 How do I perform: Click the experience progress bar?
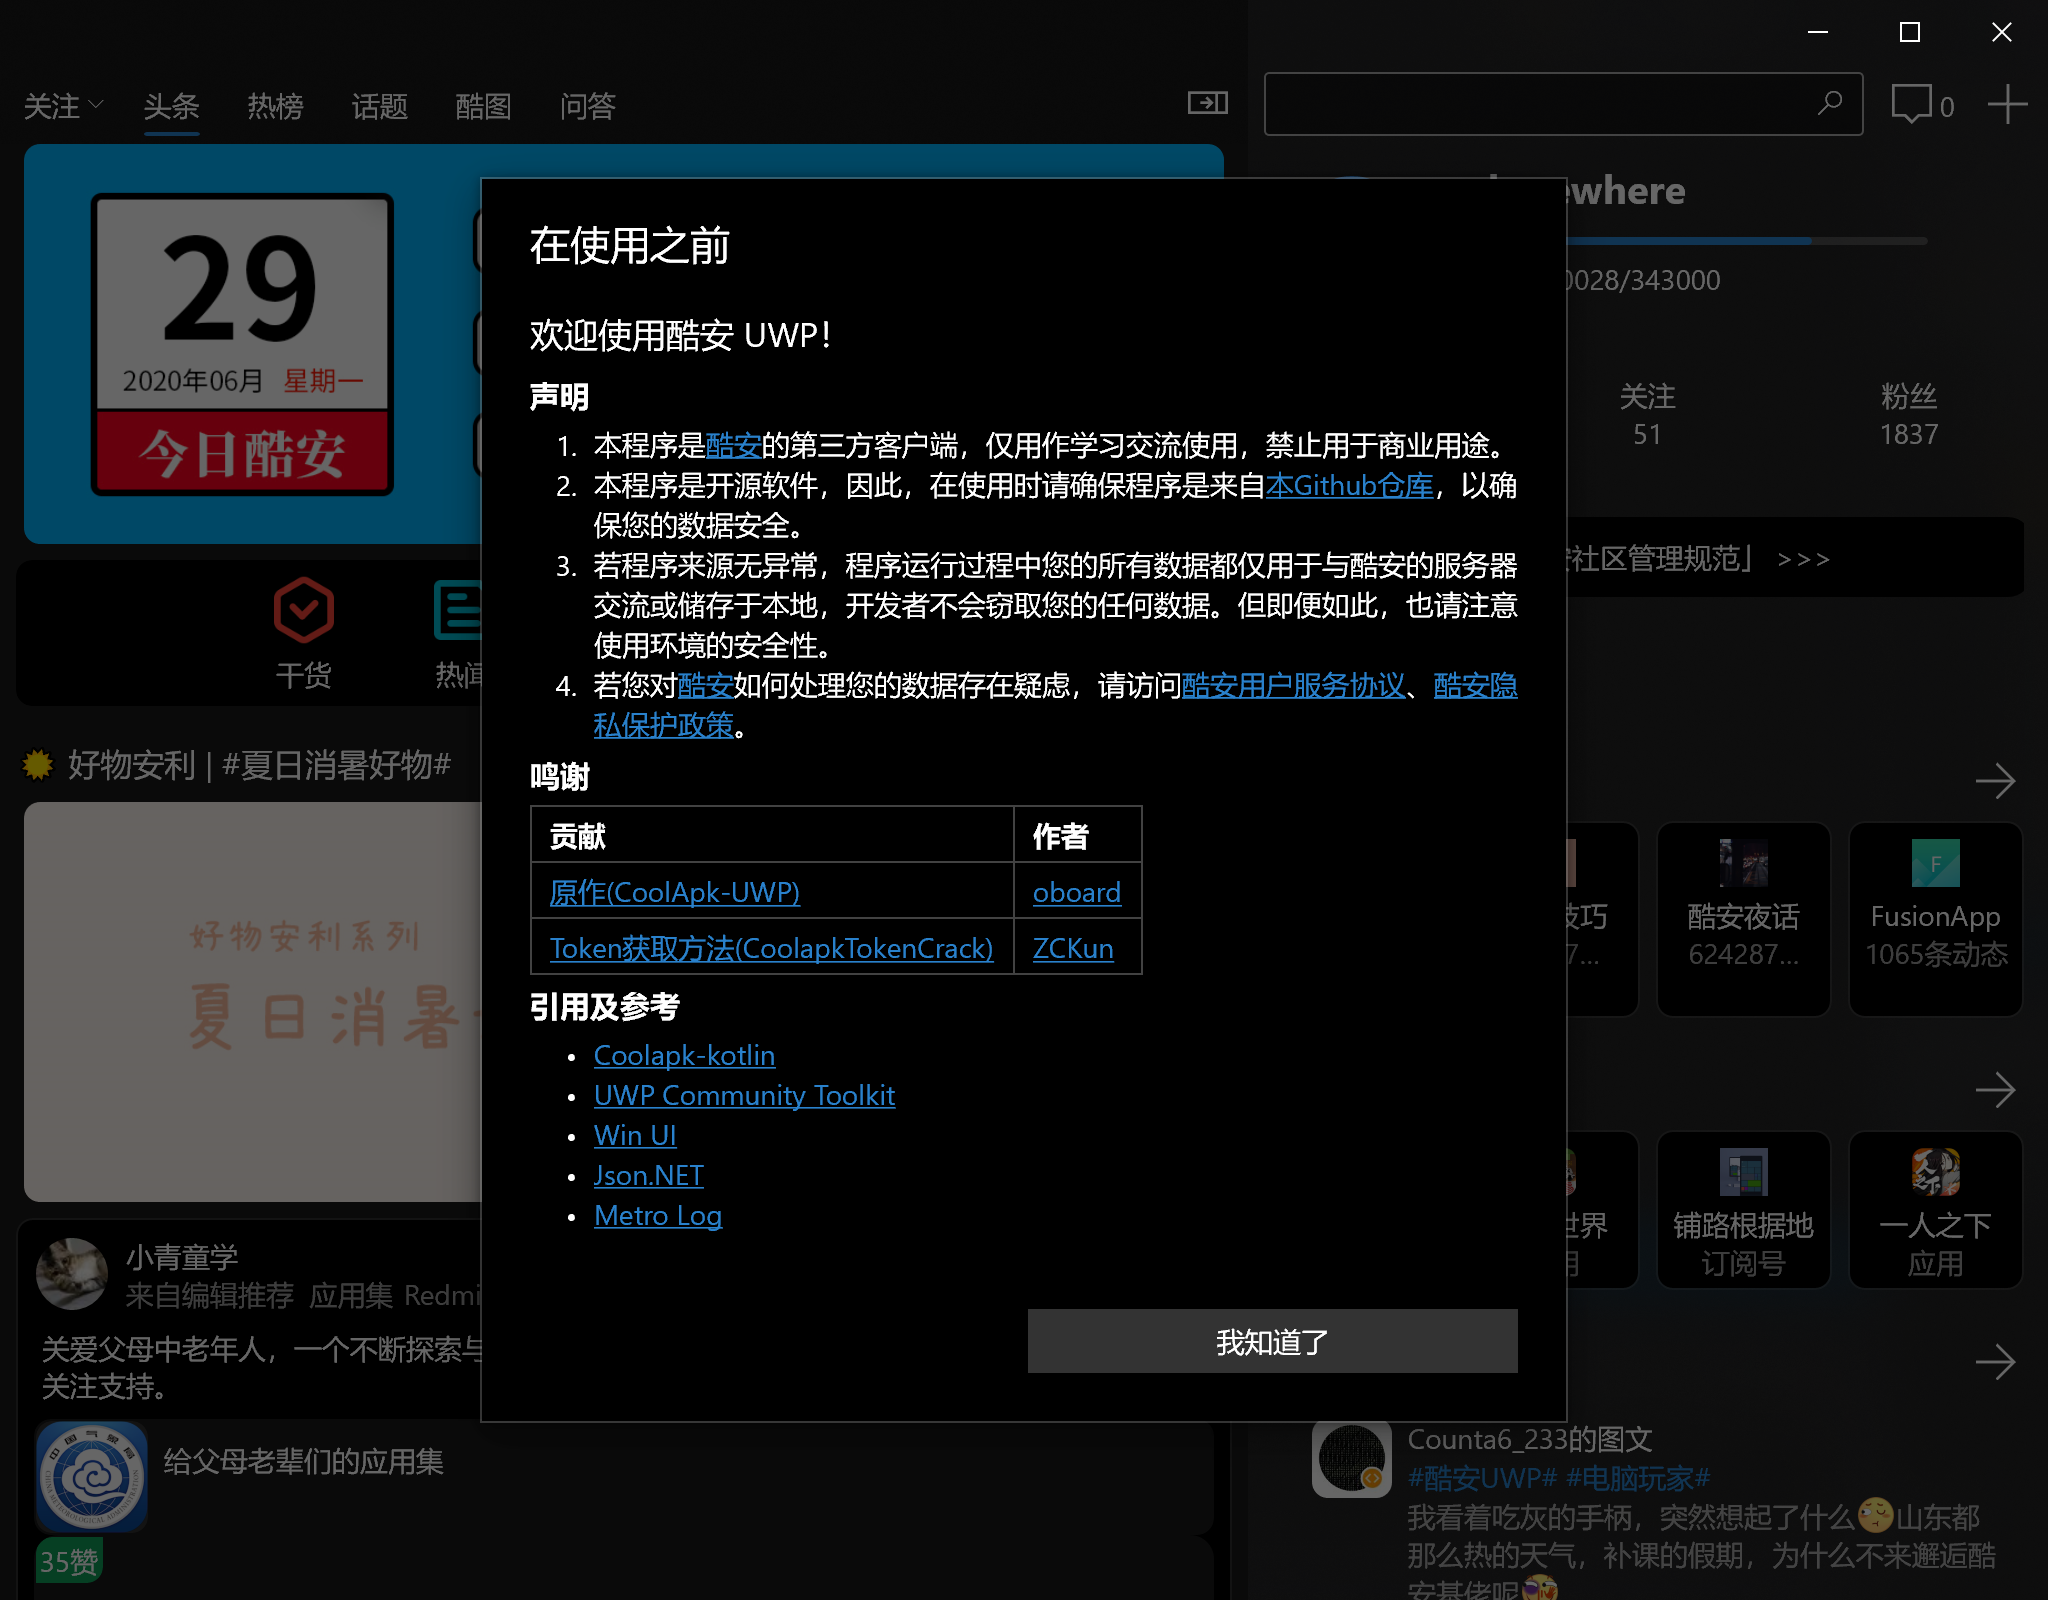(x=1745, y=241)
